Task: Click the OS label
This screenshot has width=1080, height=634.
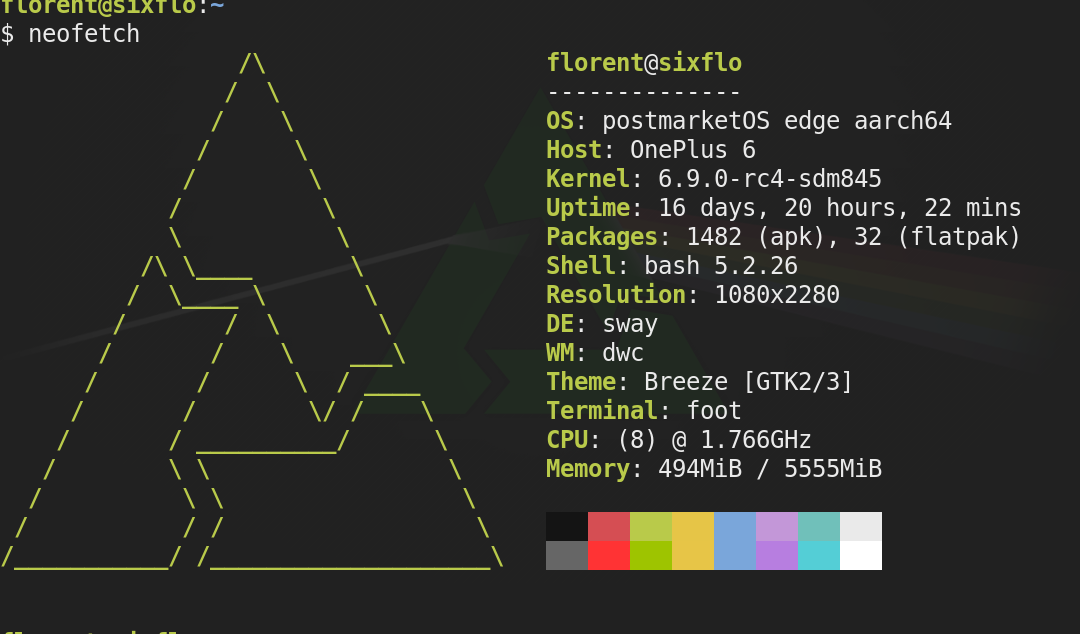Action: (560, 121)
